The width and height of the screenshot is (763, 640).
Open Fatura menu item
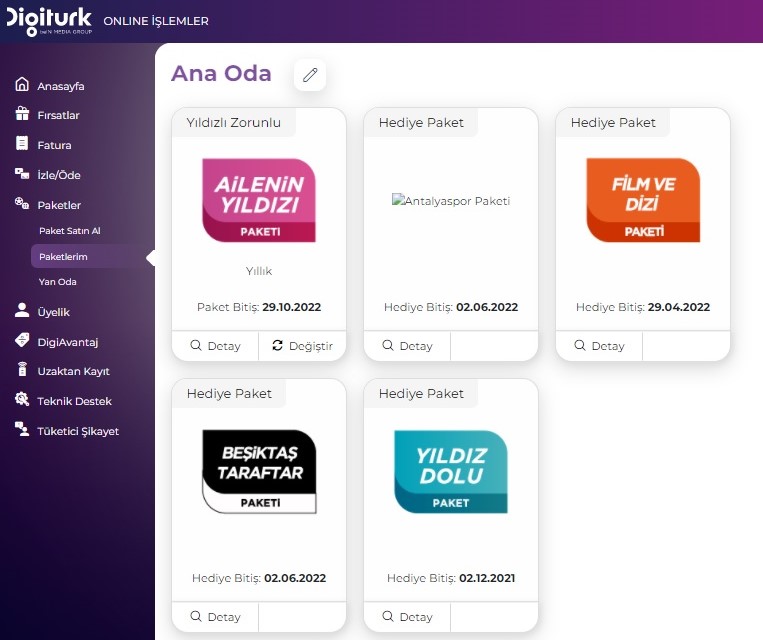(54, 145)
